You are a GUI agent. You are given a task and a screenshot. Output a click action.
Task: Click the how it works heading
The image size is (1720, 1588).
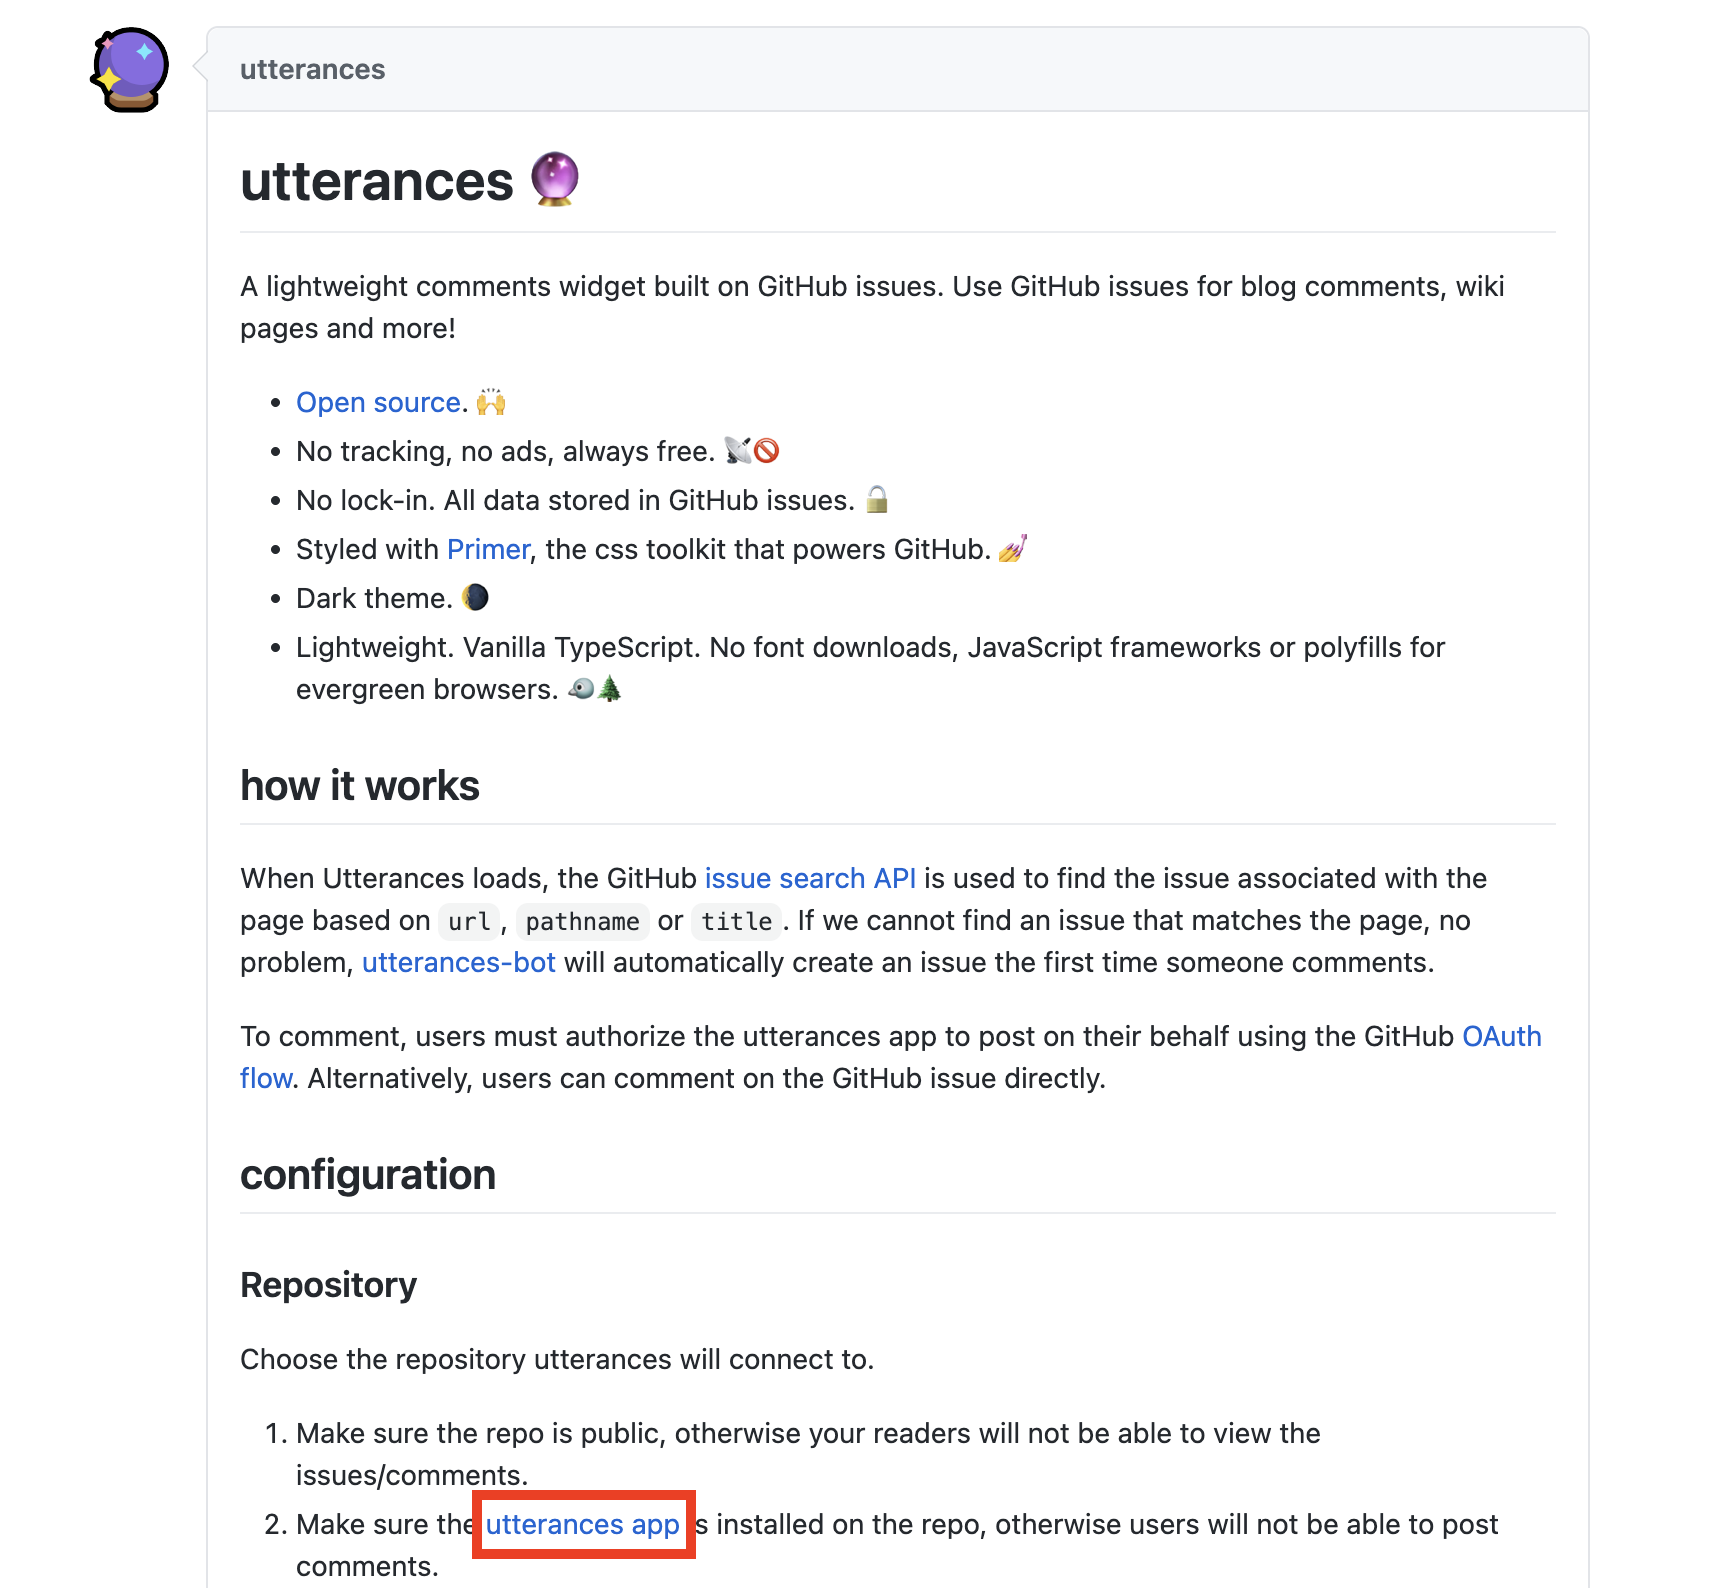[x=359, y=786]
